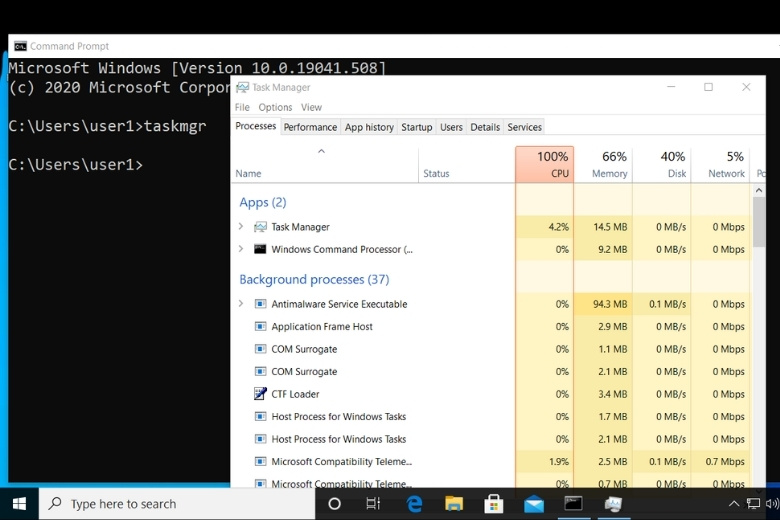
Task: Open the View menu
Action: pyautogui.click(x=311, y=107)
